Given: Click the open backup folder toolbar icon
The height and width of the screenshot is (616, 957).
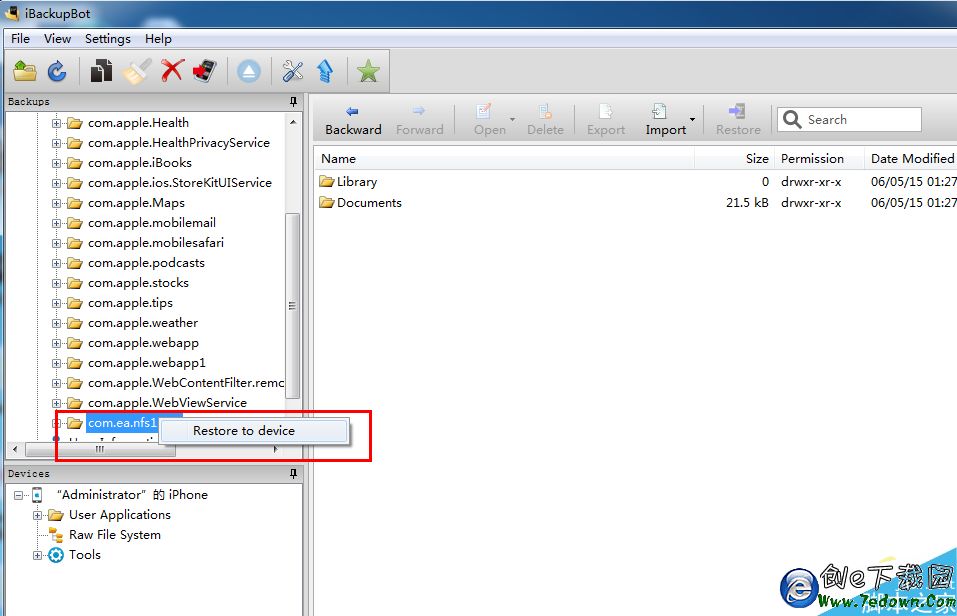Looking at the screenshot, I should pyautogui.click(x=25, y=71).
